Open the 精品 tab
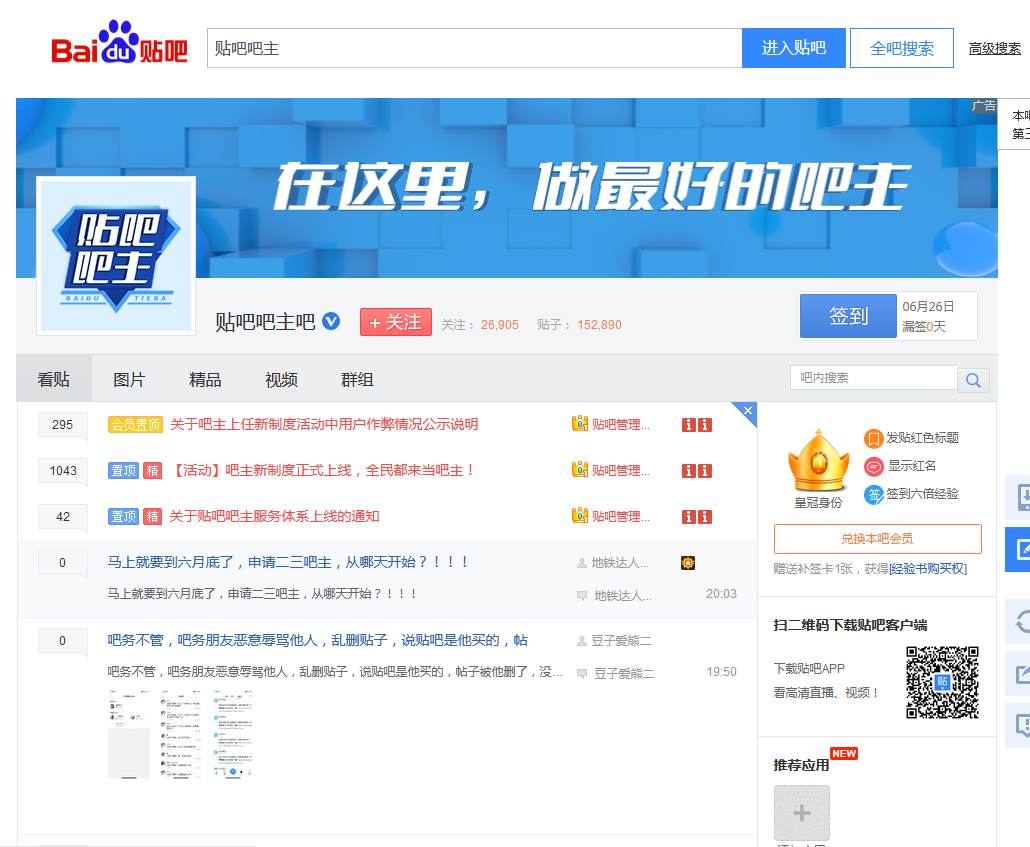Image resolution: width=1030 pixels, height=847 pixels. coord(205,380)
